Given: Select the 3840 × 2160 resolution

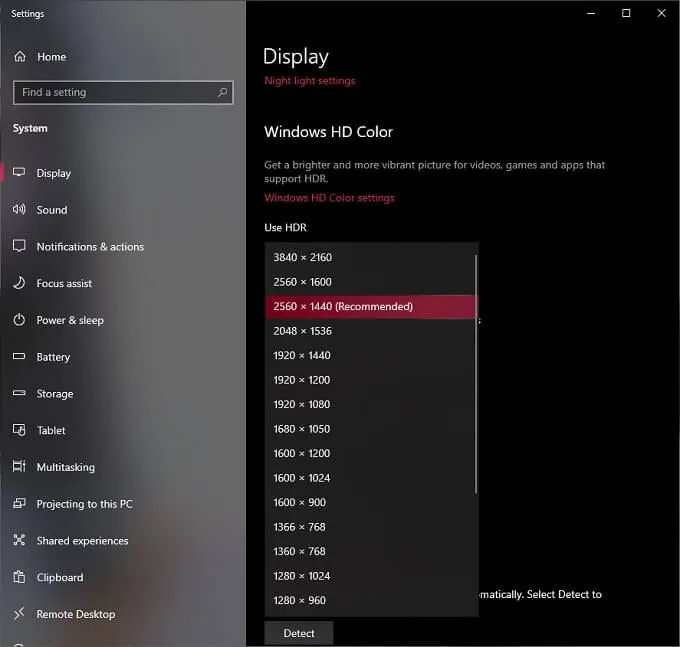Looking at the screenshot, I should point(370,257).
